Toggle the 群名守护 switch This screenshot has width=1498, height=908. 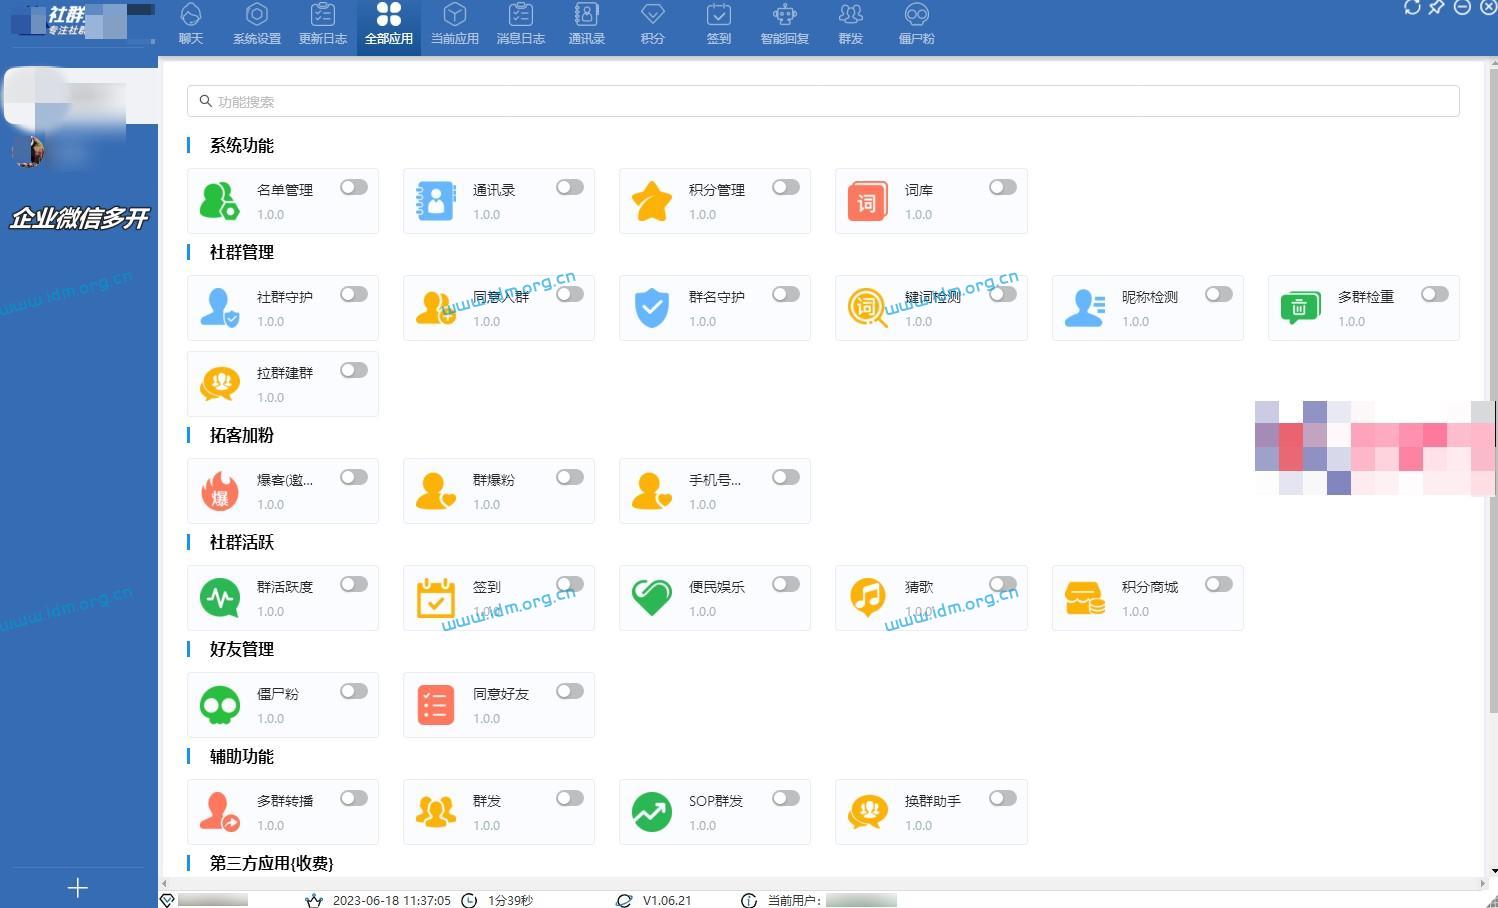[x=786, y=294]
